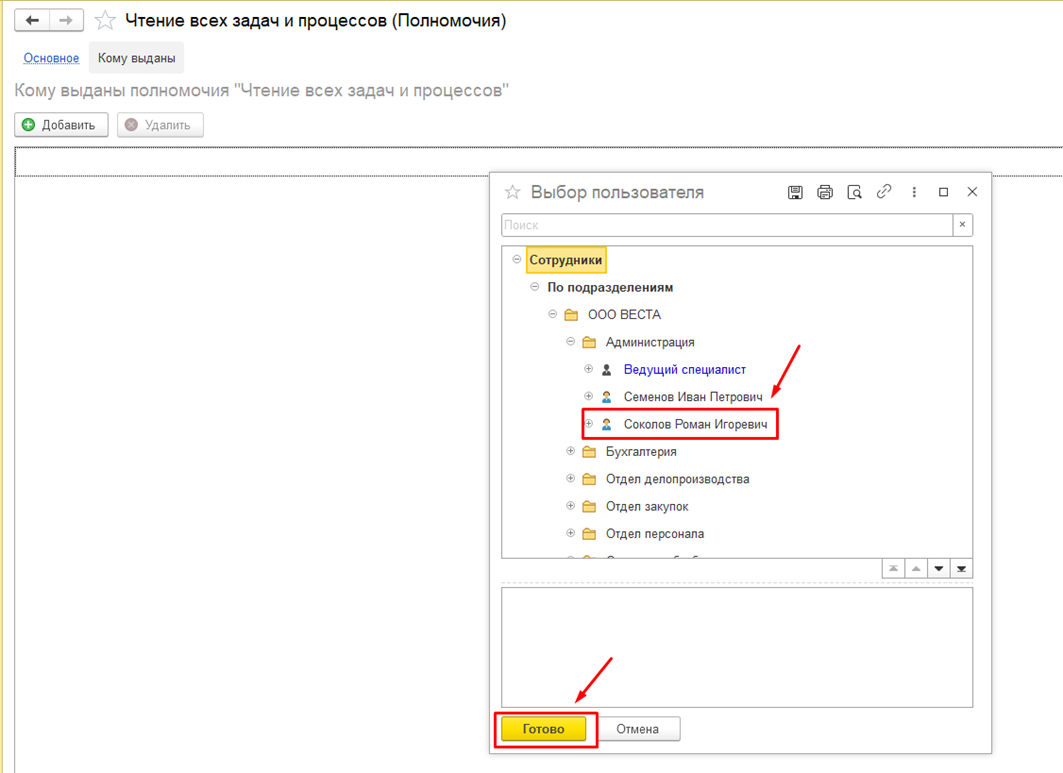Move selection to top with first arrow button
This screenshot has height=773, width=1063.
pos(894,568)
